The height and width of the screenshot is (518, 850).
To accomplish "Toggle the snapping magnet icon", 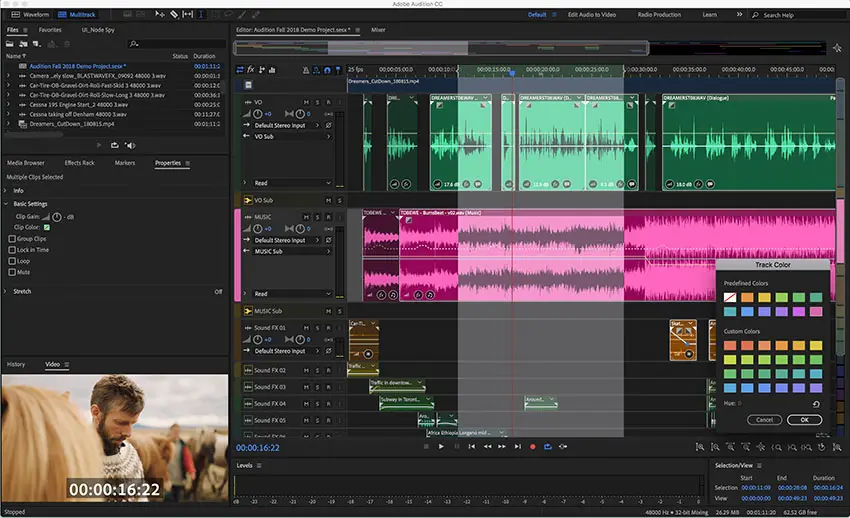I will click(327, 70).
